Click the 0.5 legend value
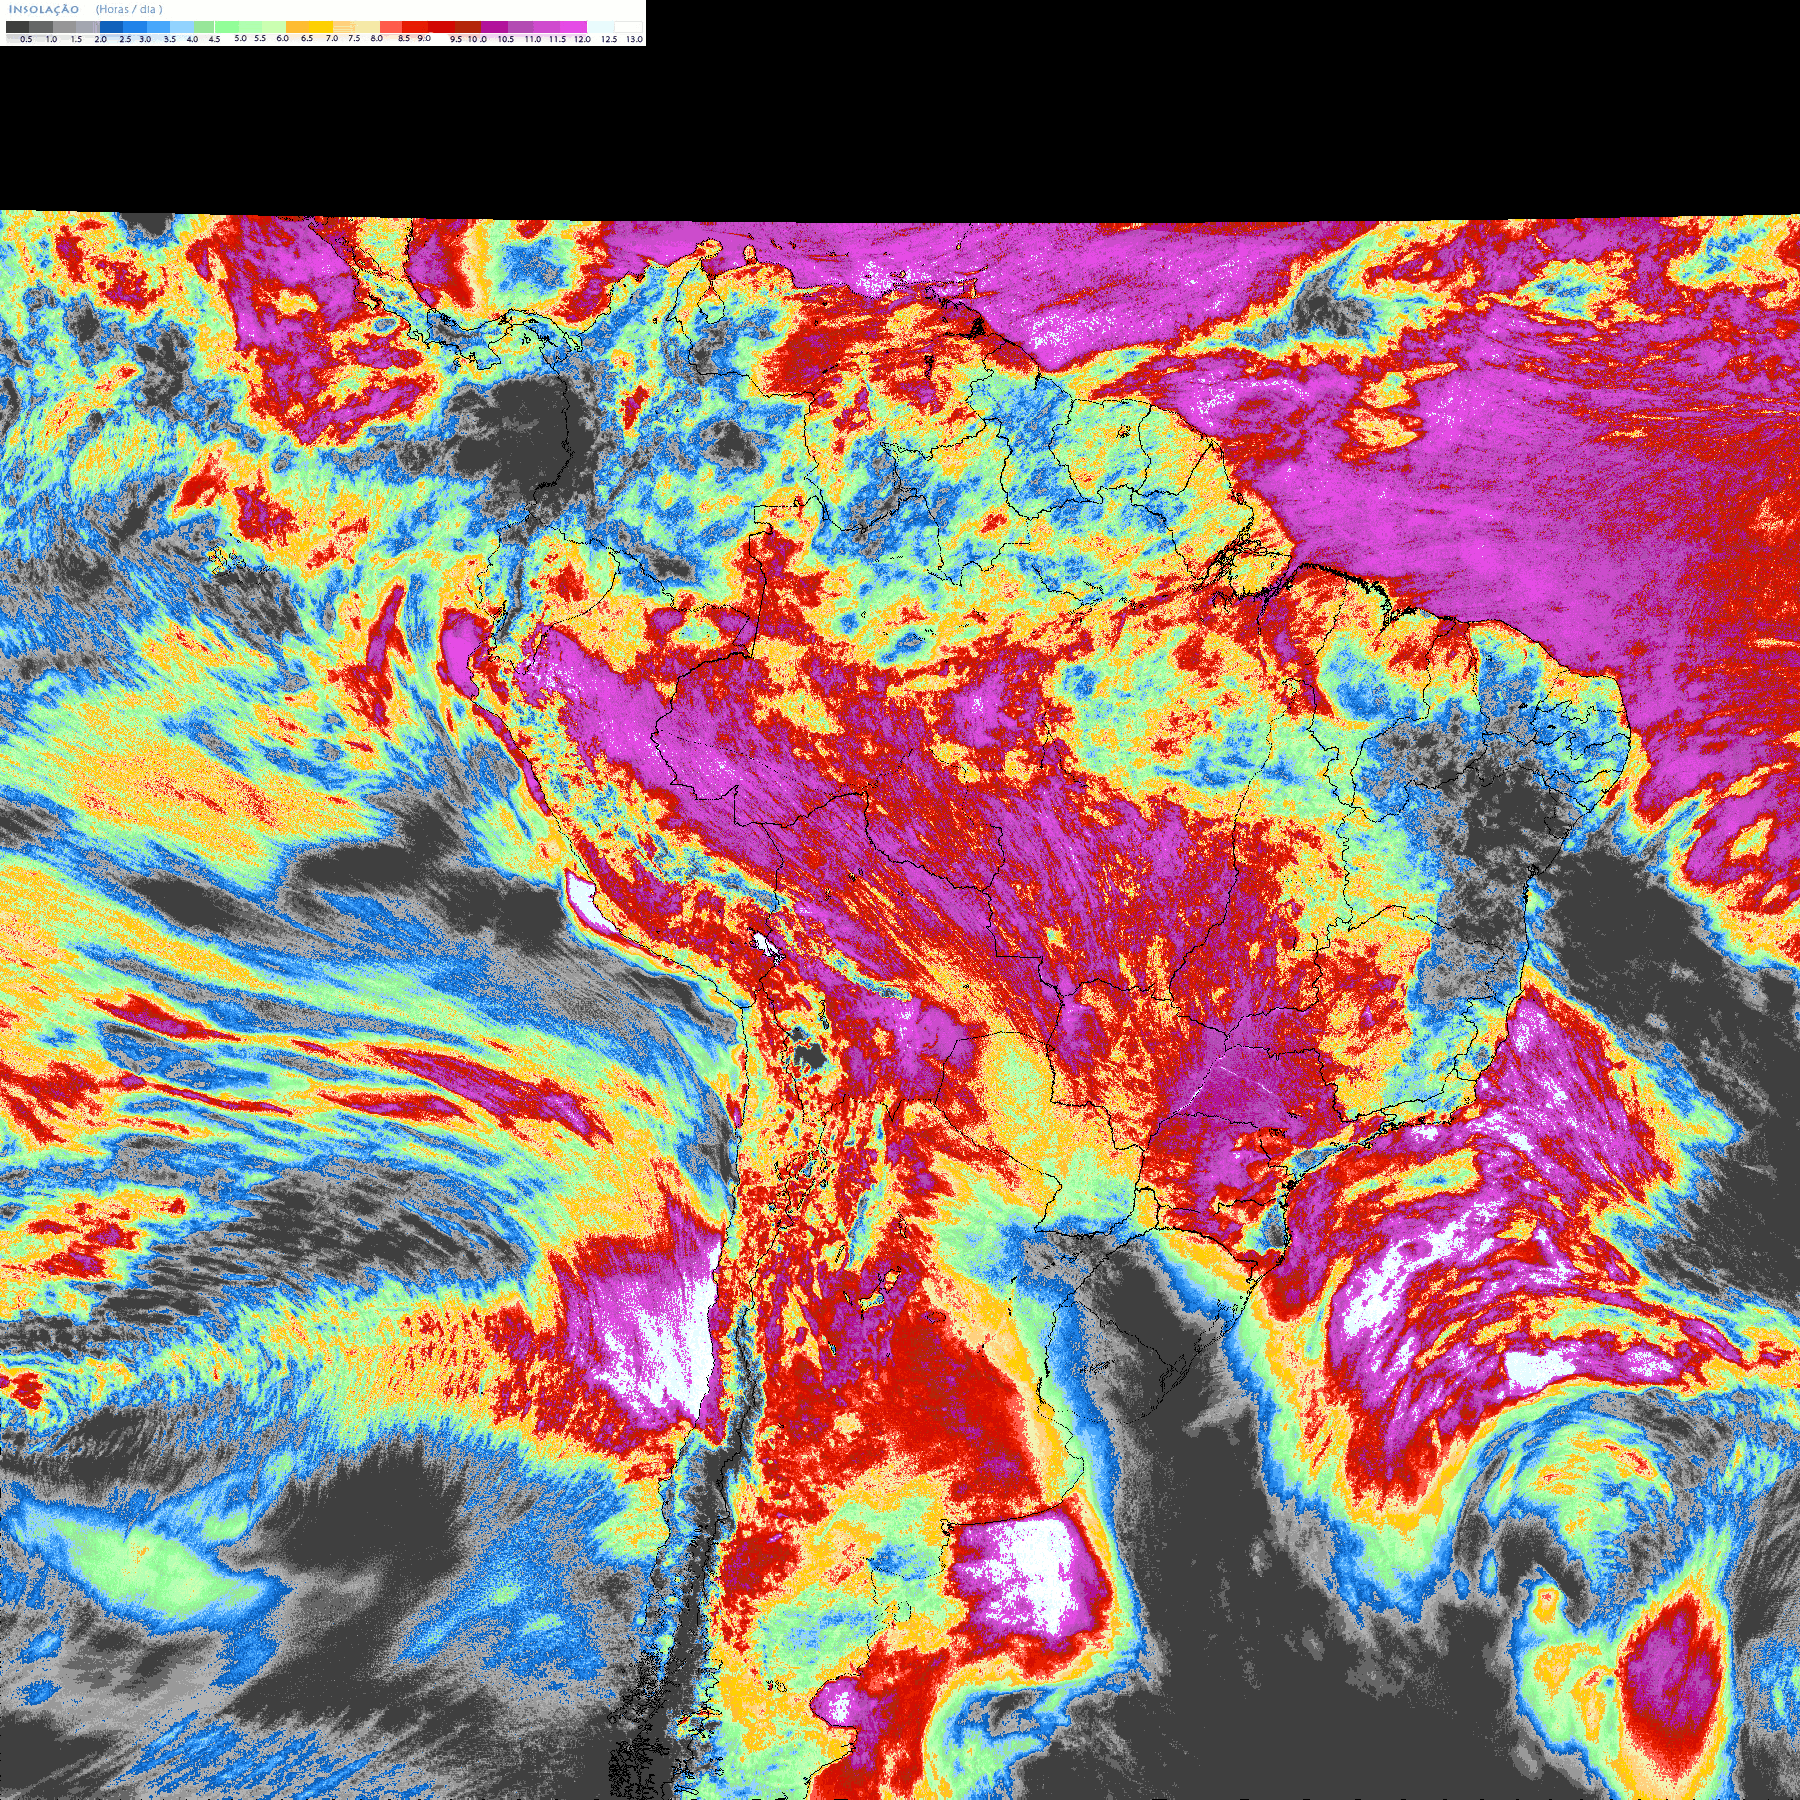The height and width of the screenshot is (1800, 1800). [26, 39]
